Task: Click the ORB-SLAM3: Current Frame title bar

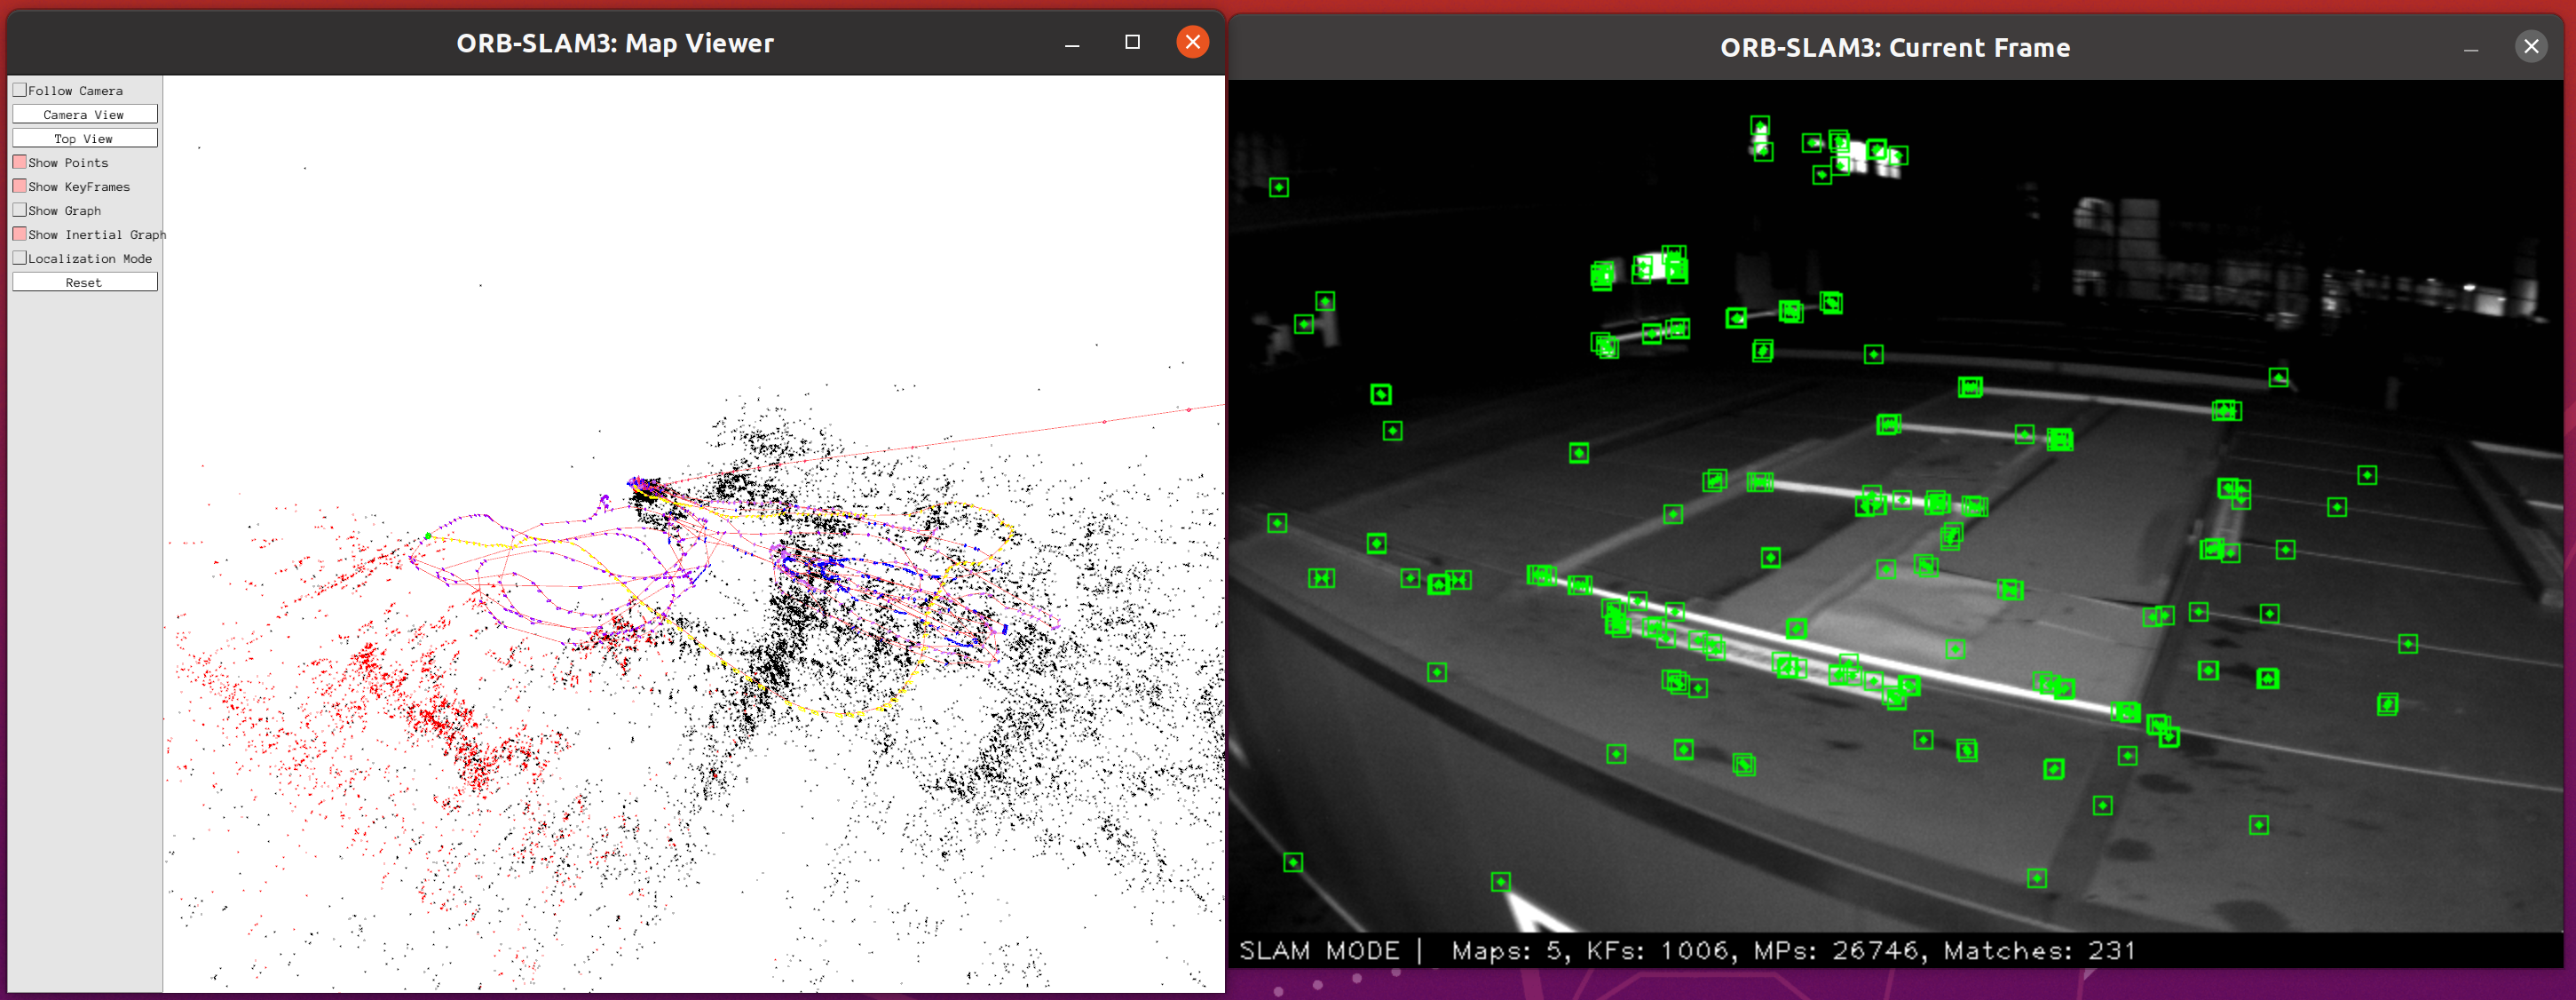Action: [x=1894, y=47]
